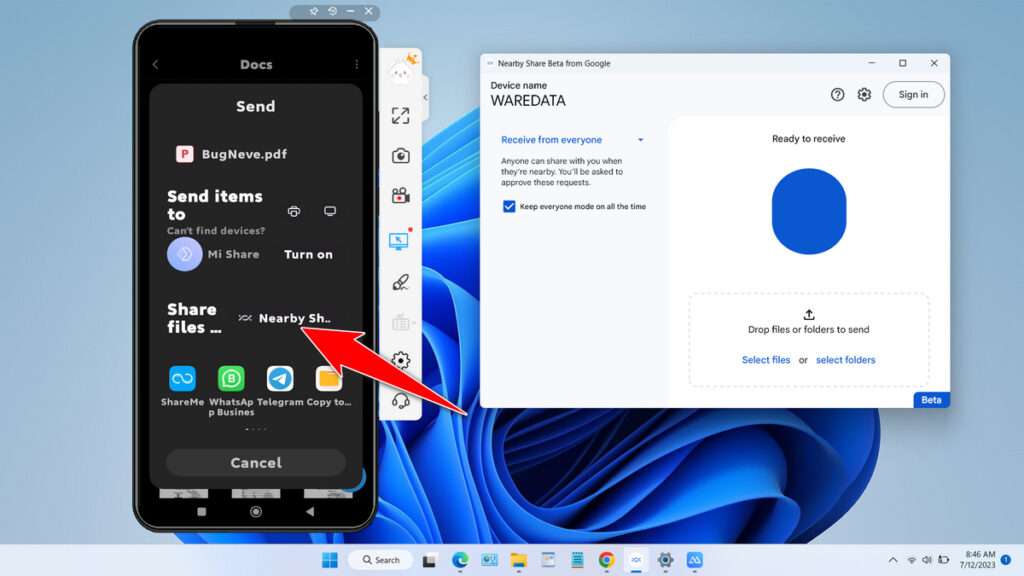Uncheck Keep everyone mode on all the time
1024x576 pixels.
(x=509, y=206)
